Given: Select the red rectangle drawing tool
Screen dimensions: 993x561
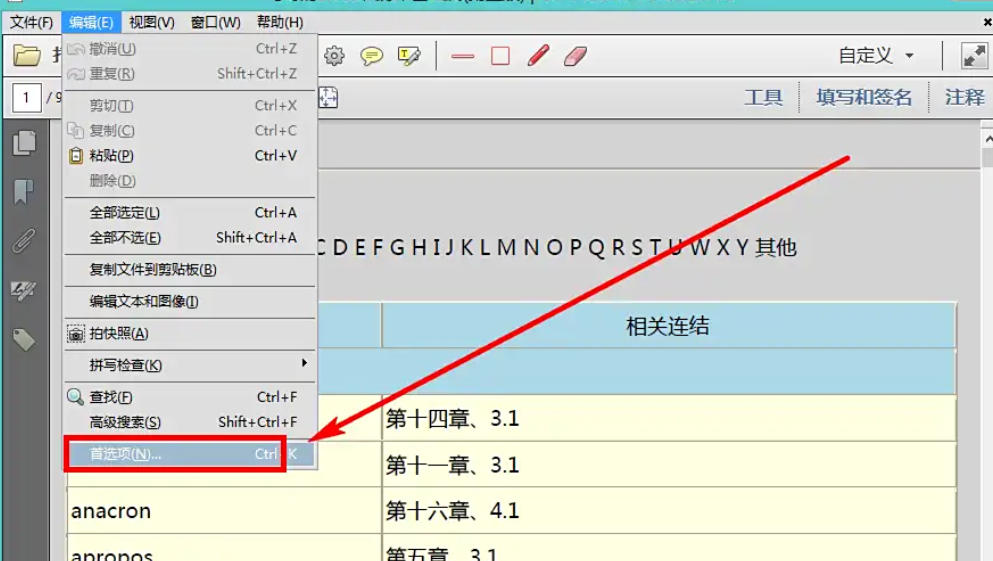Looking at the screenshot, I should [x=500, y=57].
